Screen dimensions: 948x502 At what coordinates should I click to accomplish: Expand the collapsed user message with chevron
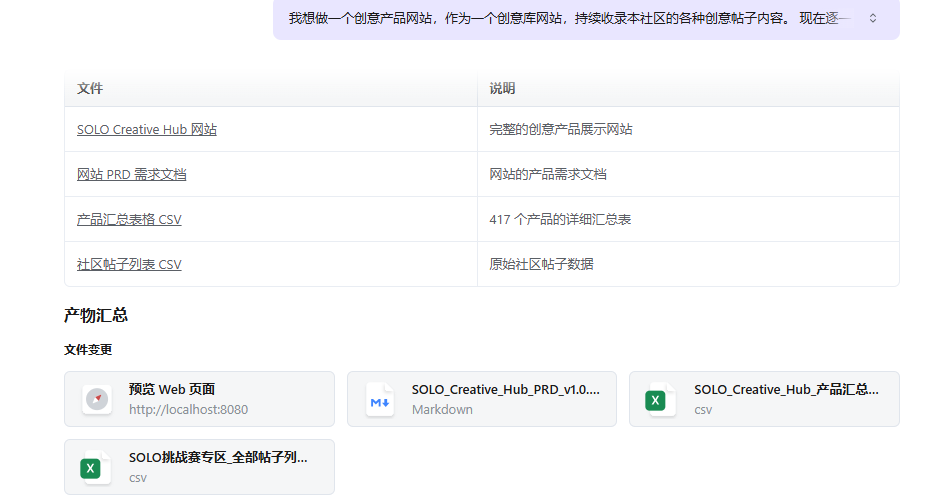873,18
